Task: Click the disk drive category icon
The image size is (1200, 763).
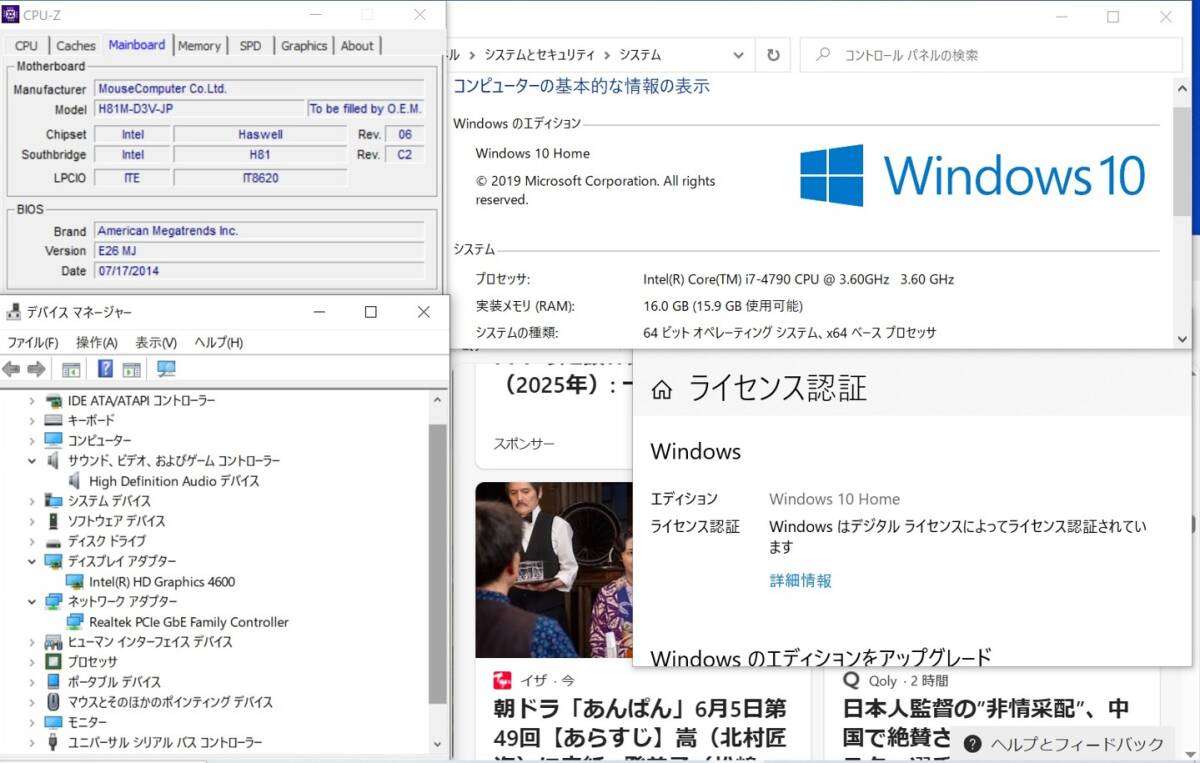Action: pyautogui.click(x=54, y=541)
